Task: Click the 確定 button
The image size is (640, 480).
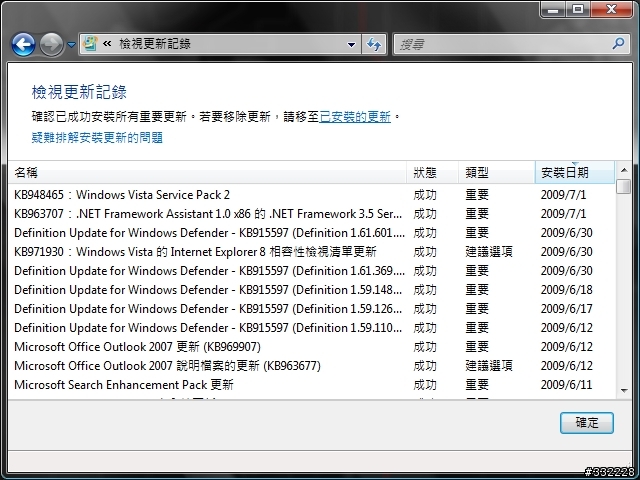Action: pyautogui.click(x=587, y=422)
